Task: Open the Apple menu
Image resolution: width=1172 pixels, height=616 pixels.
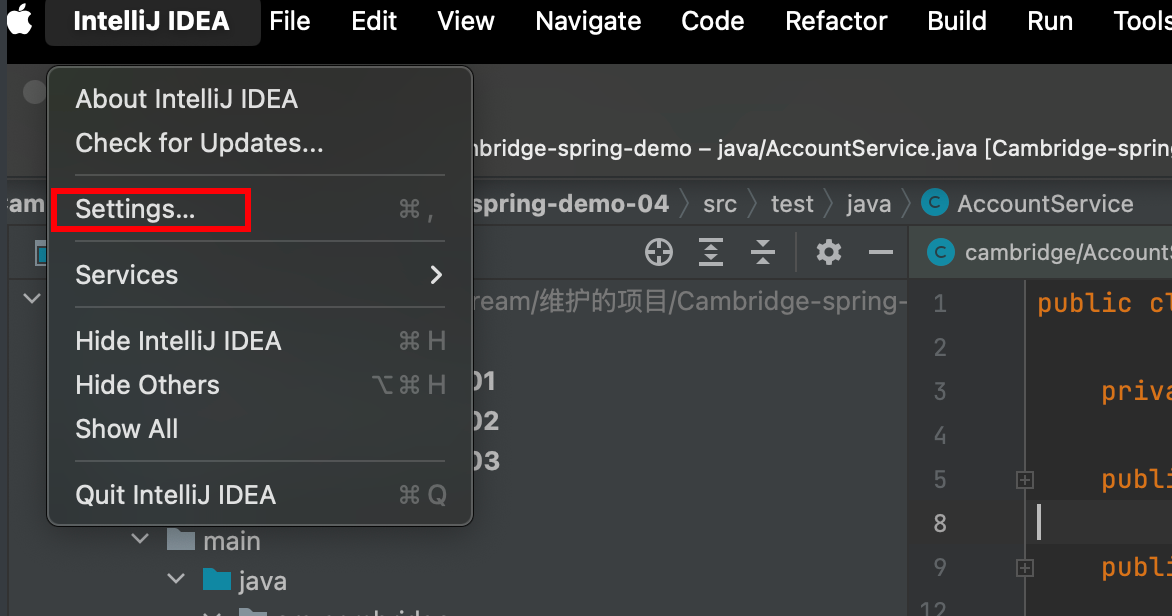Action: point(19,21)
